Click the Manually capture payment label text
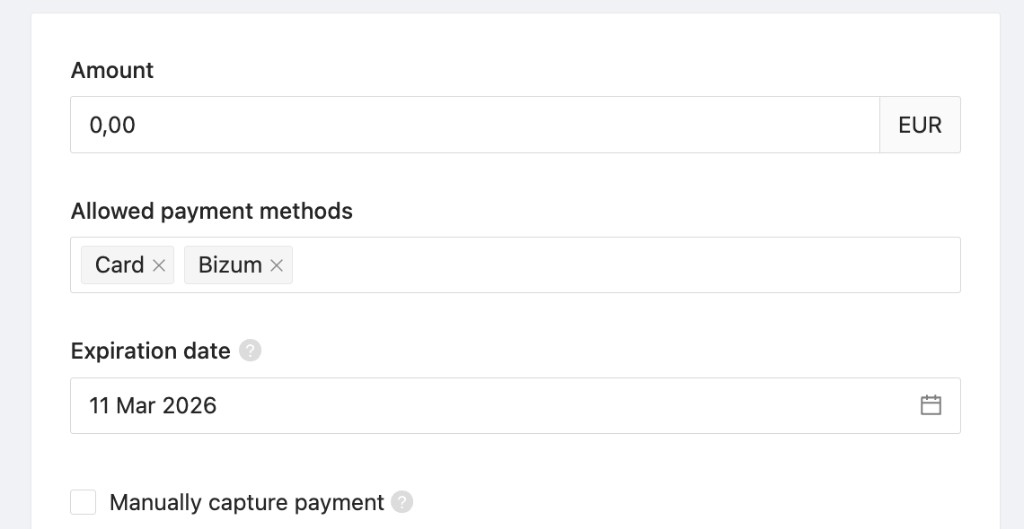The height and width of the screenshot is (529, 1024). pyautogui.click(x=246, y=502)
